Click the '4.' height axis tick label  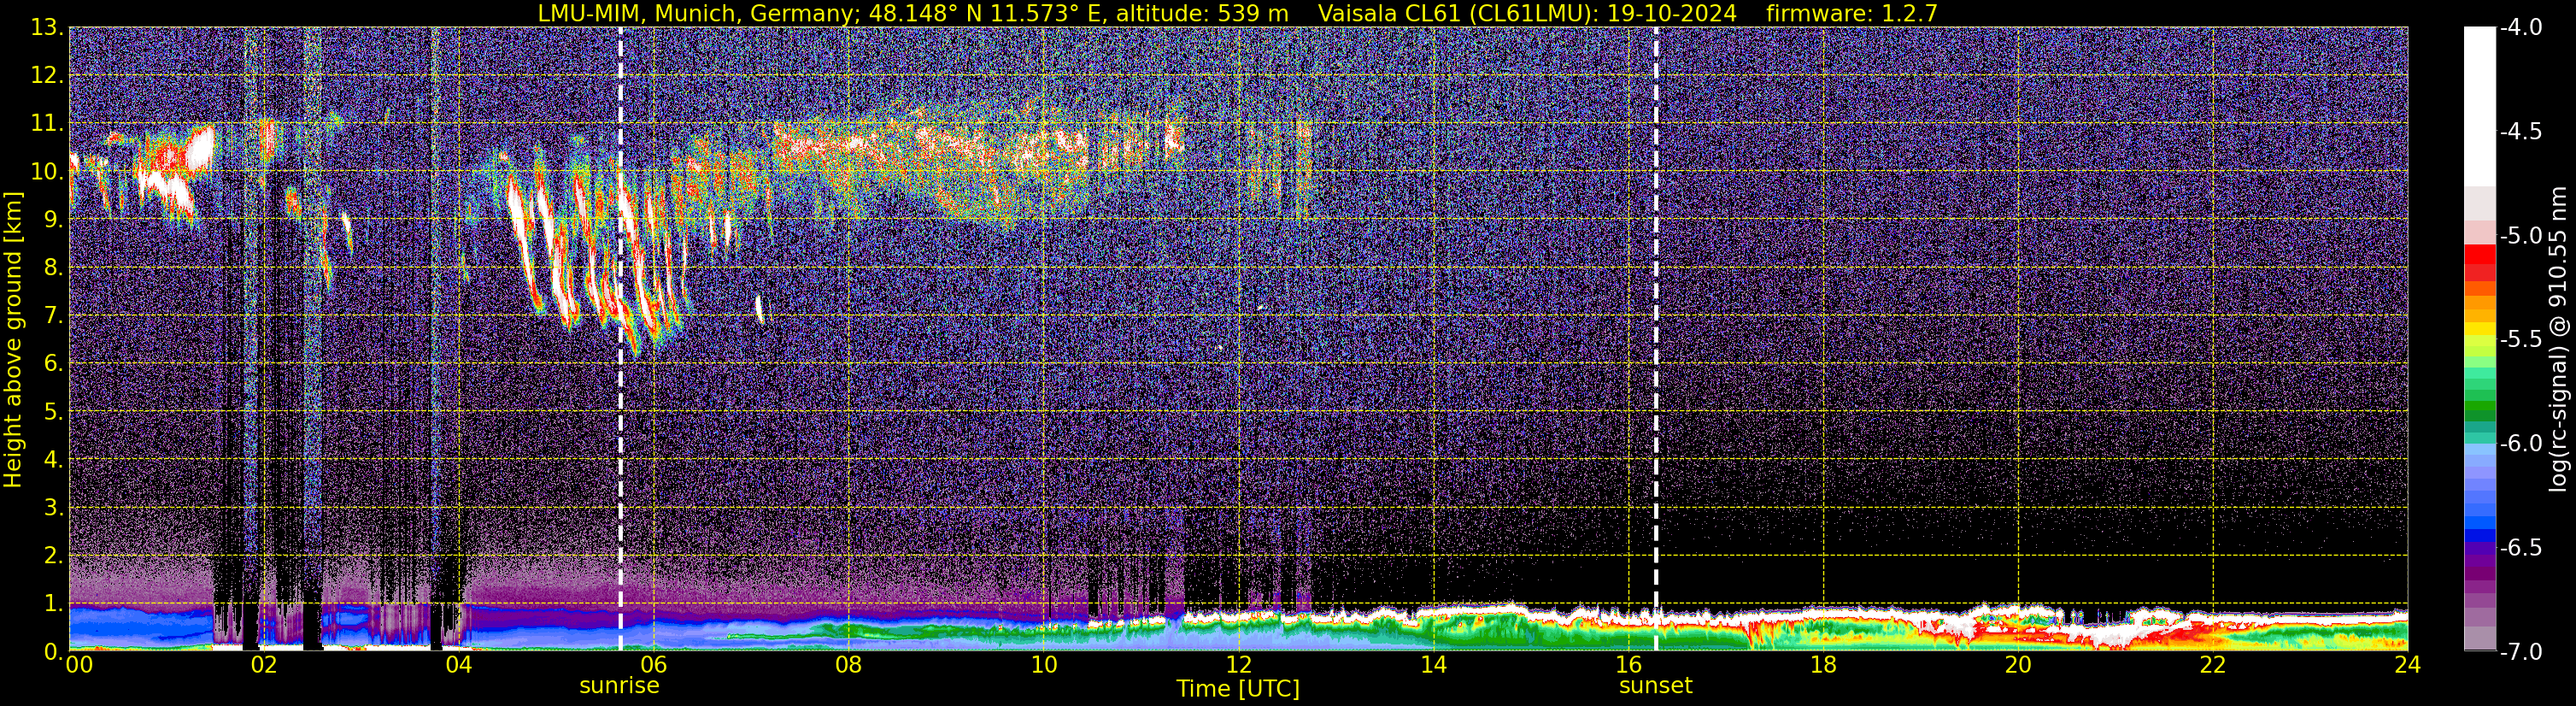pyautogui.click(x=53, y=460)
